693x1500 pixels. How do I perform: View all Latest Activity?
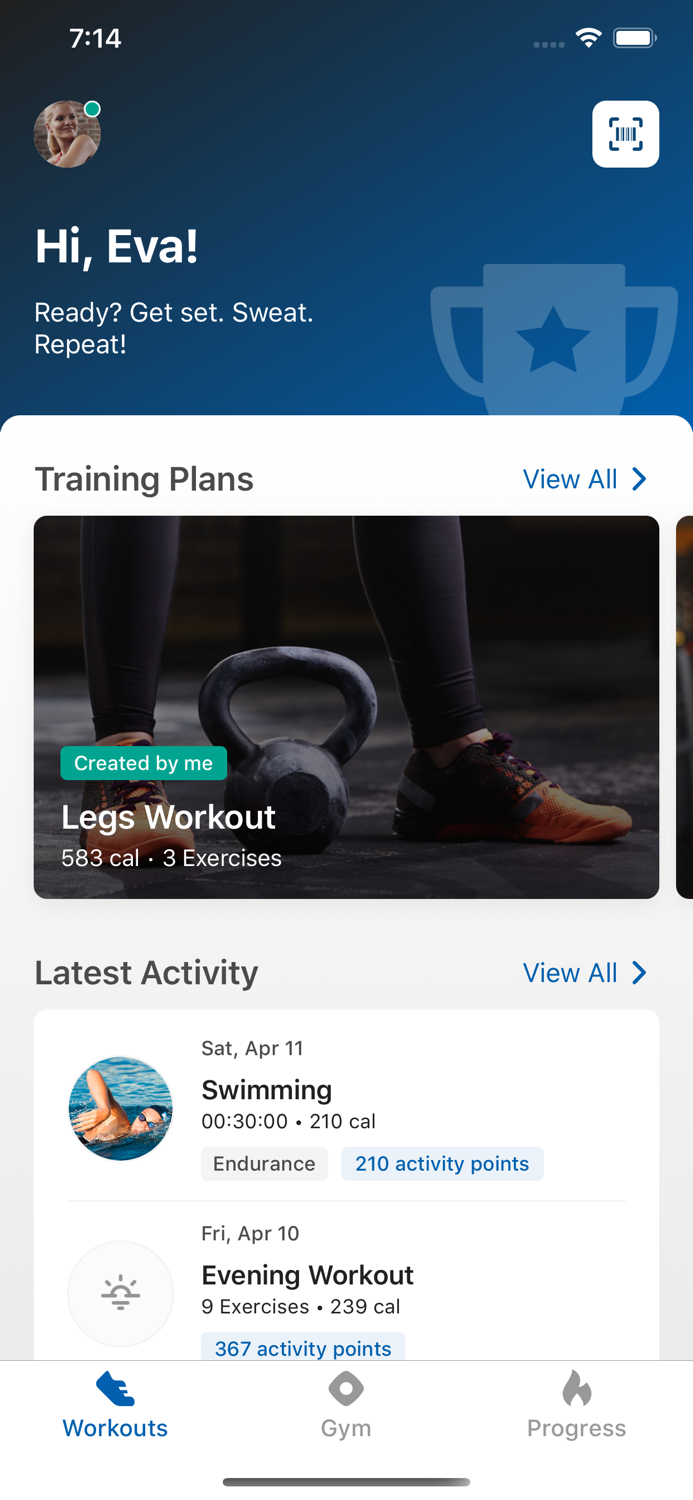coord(586,973)
